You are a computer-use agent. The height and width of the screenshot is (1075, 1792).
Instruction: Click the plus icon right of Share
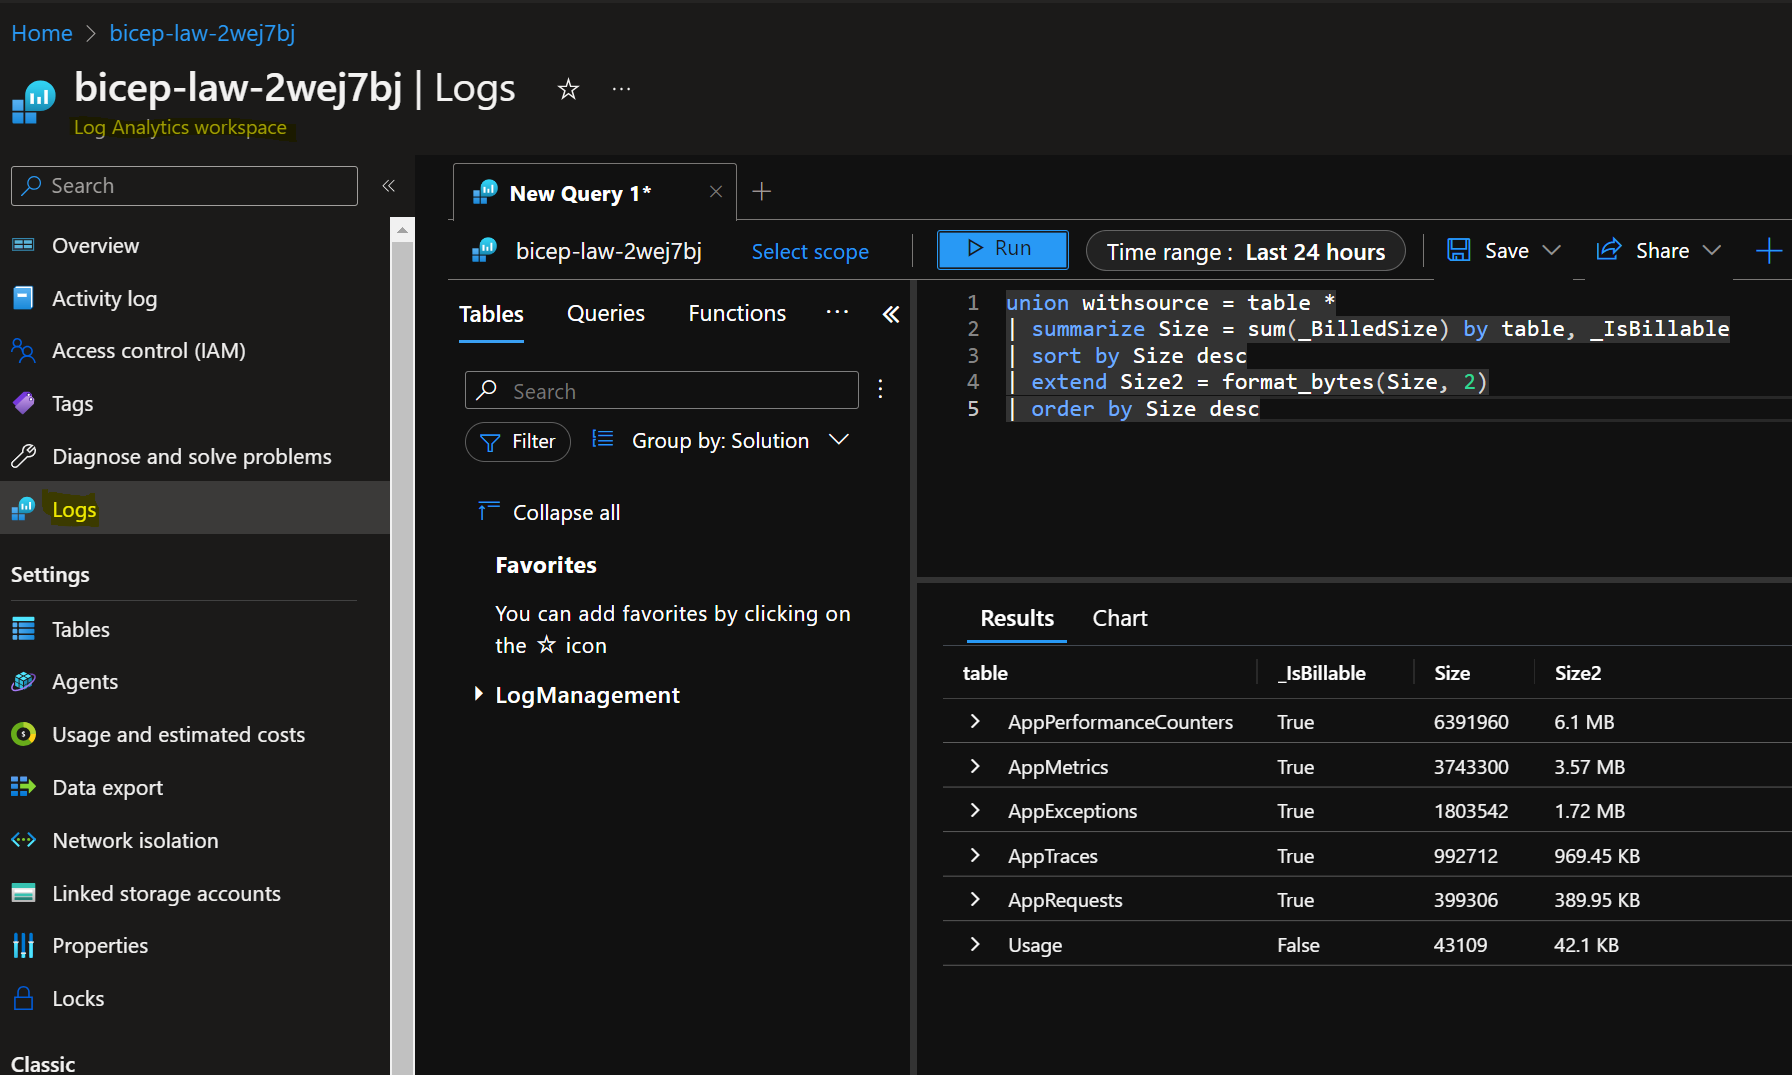1768,250
